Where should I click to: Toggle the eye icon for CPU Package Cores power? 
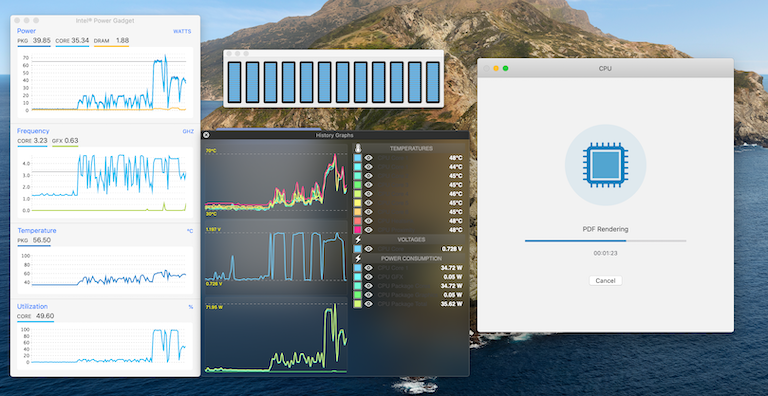[x=368, y=286]
